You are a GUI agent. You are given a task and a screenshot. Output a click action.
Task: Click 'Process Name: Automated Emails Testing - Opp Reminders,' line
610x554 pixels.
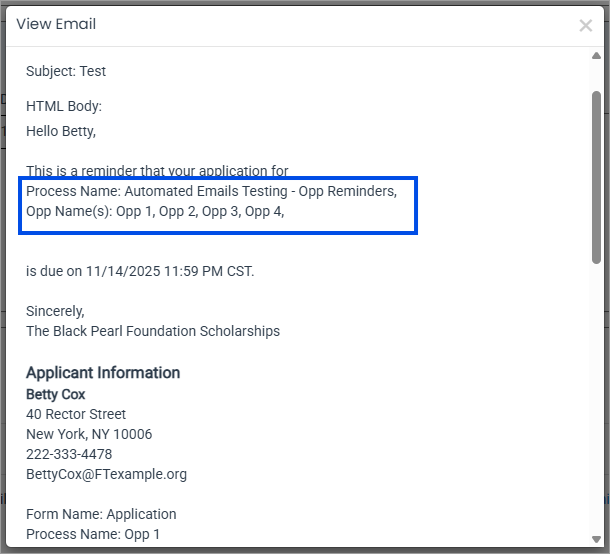211,191
